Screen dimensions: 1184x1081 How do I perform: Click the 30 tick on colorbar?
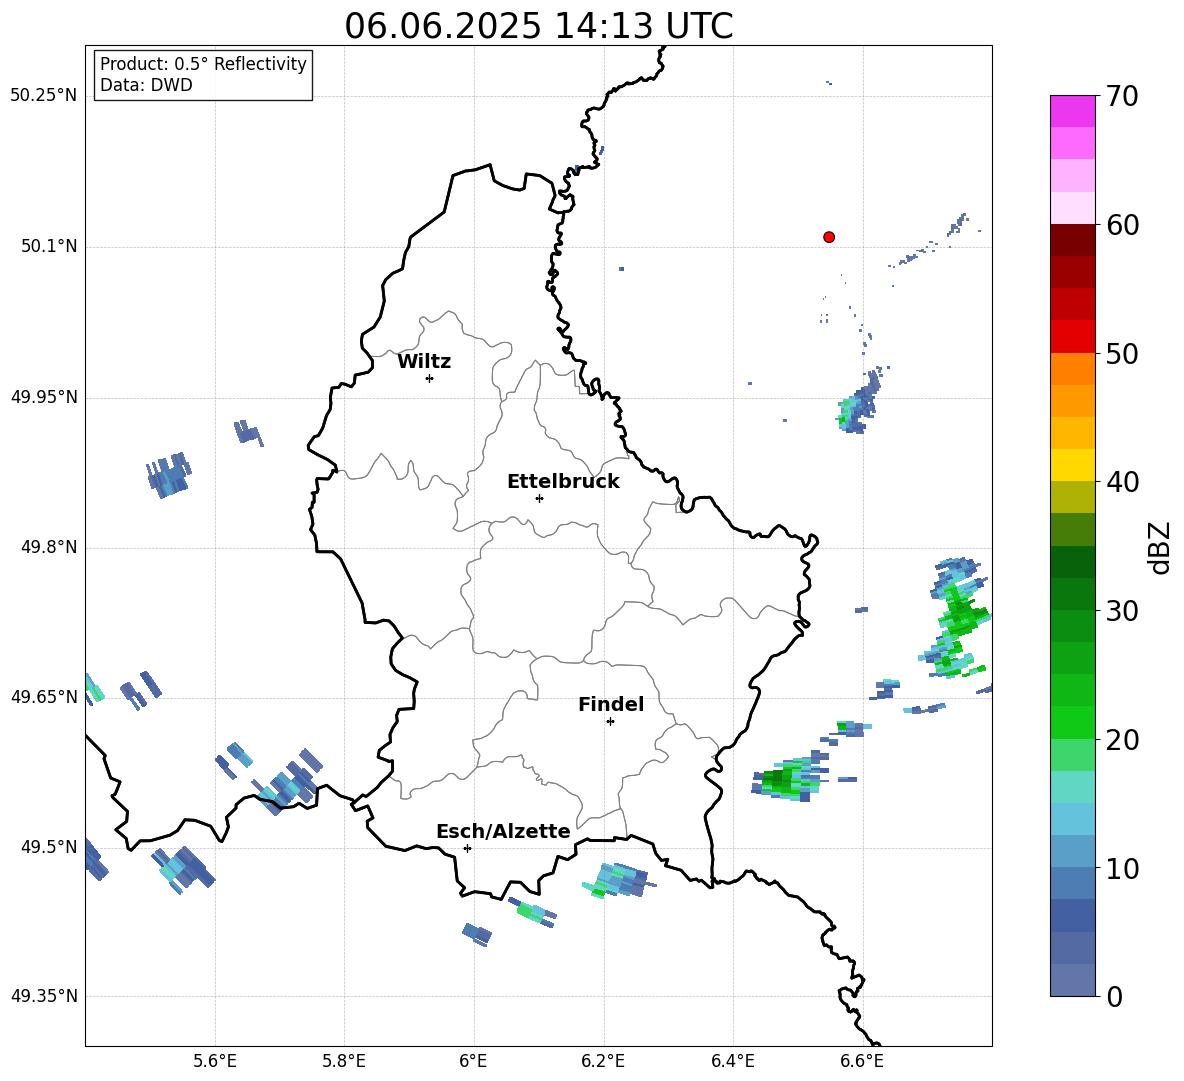pos(1122,610)
